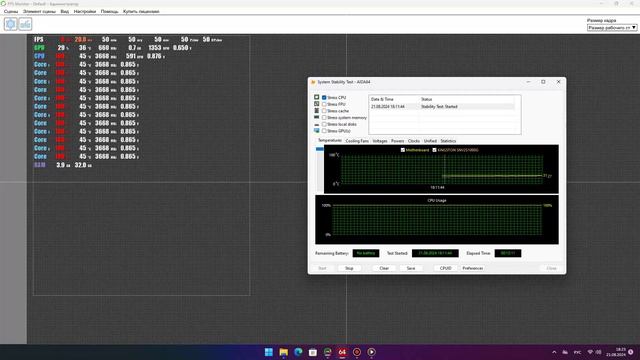The height and width of the screenshot is (360, 640).
Task: Switch to the Clocks tab
Action: (413, 141)
